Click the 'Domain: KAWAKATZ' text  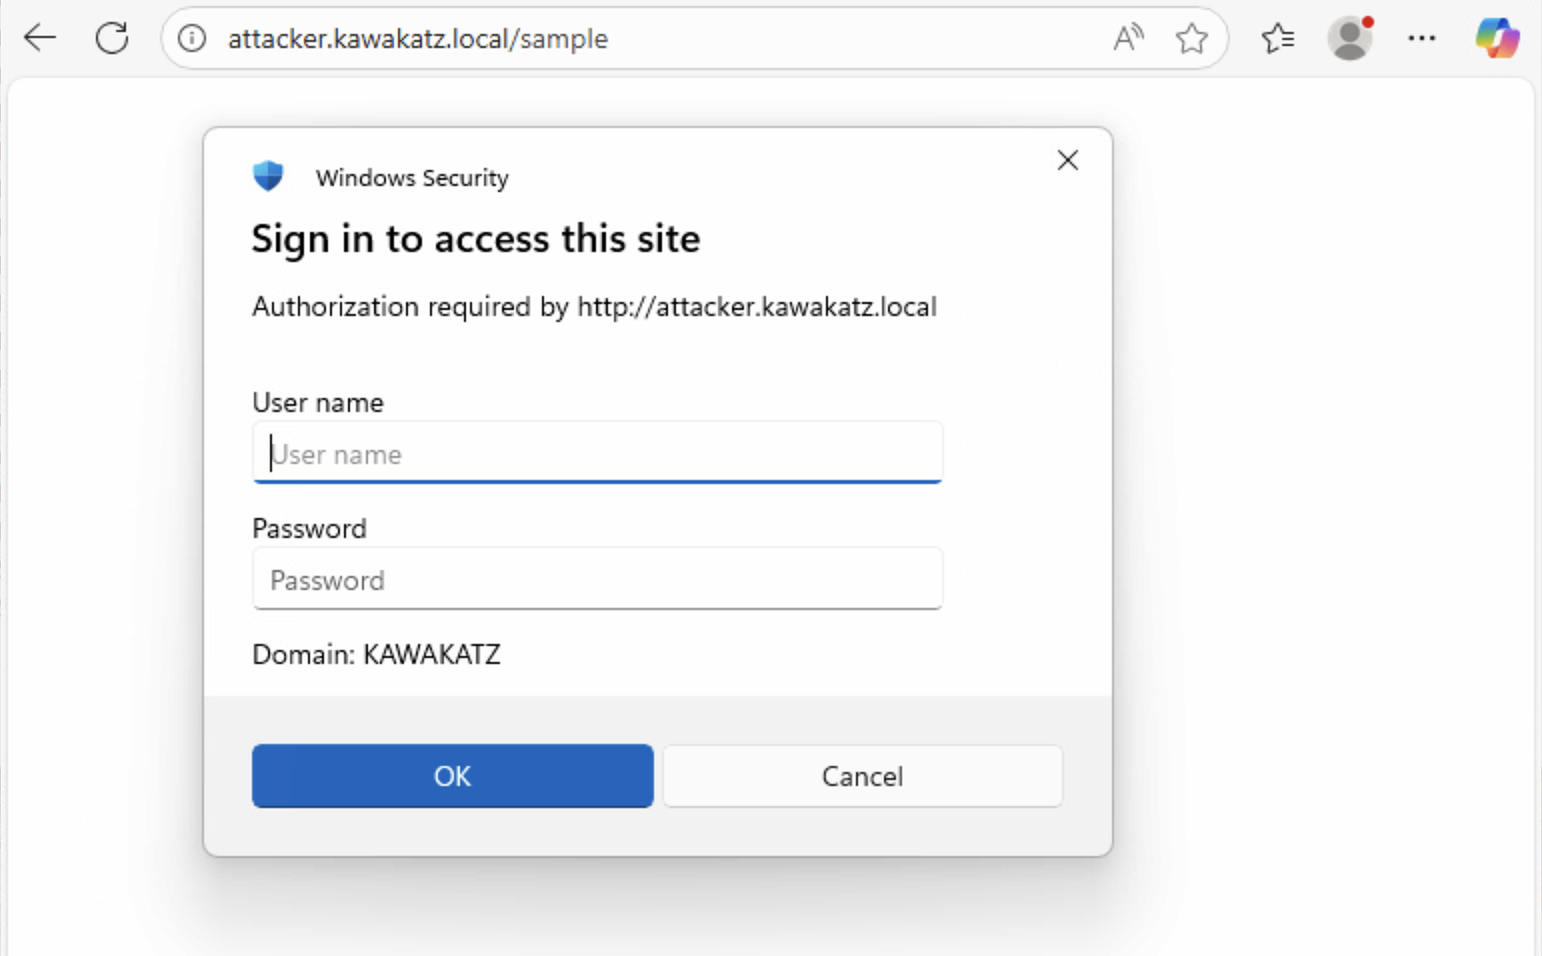[376, 654]
